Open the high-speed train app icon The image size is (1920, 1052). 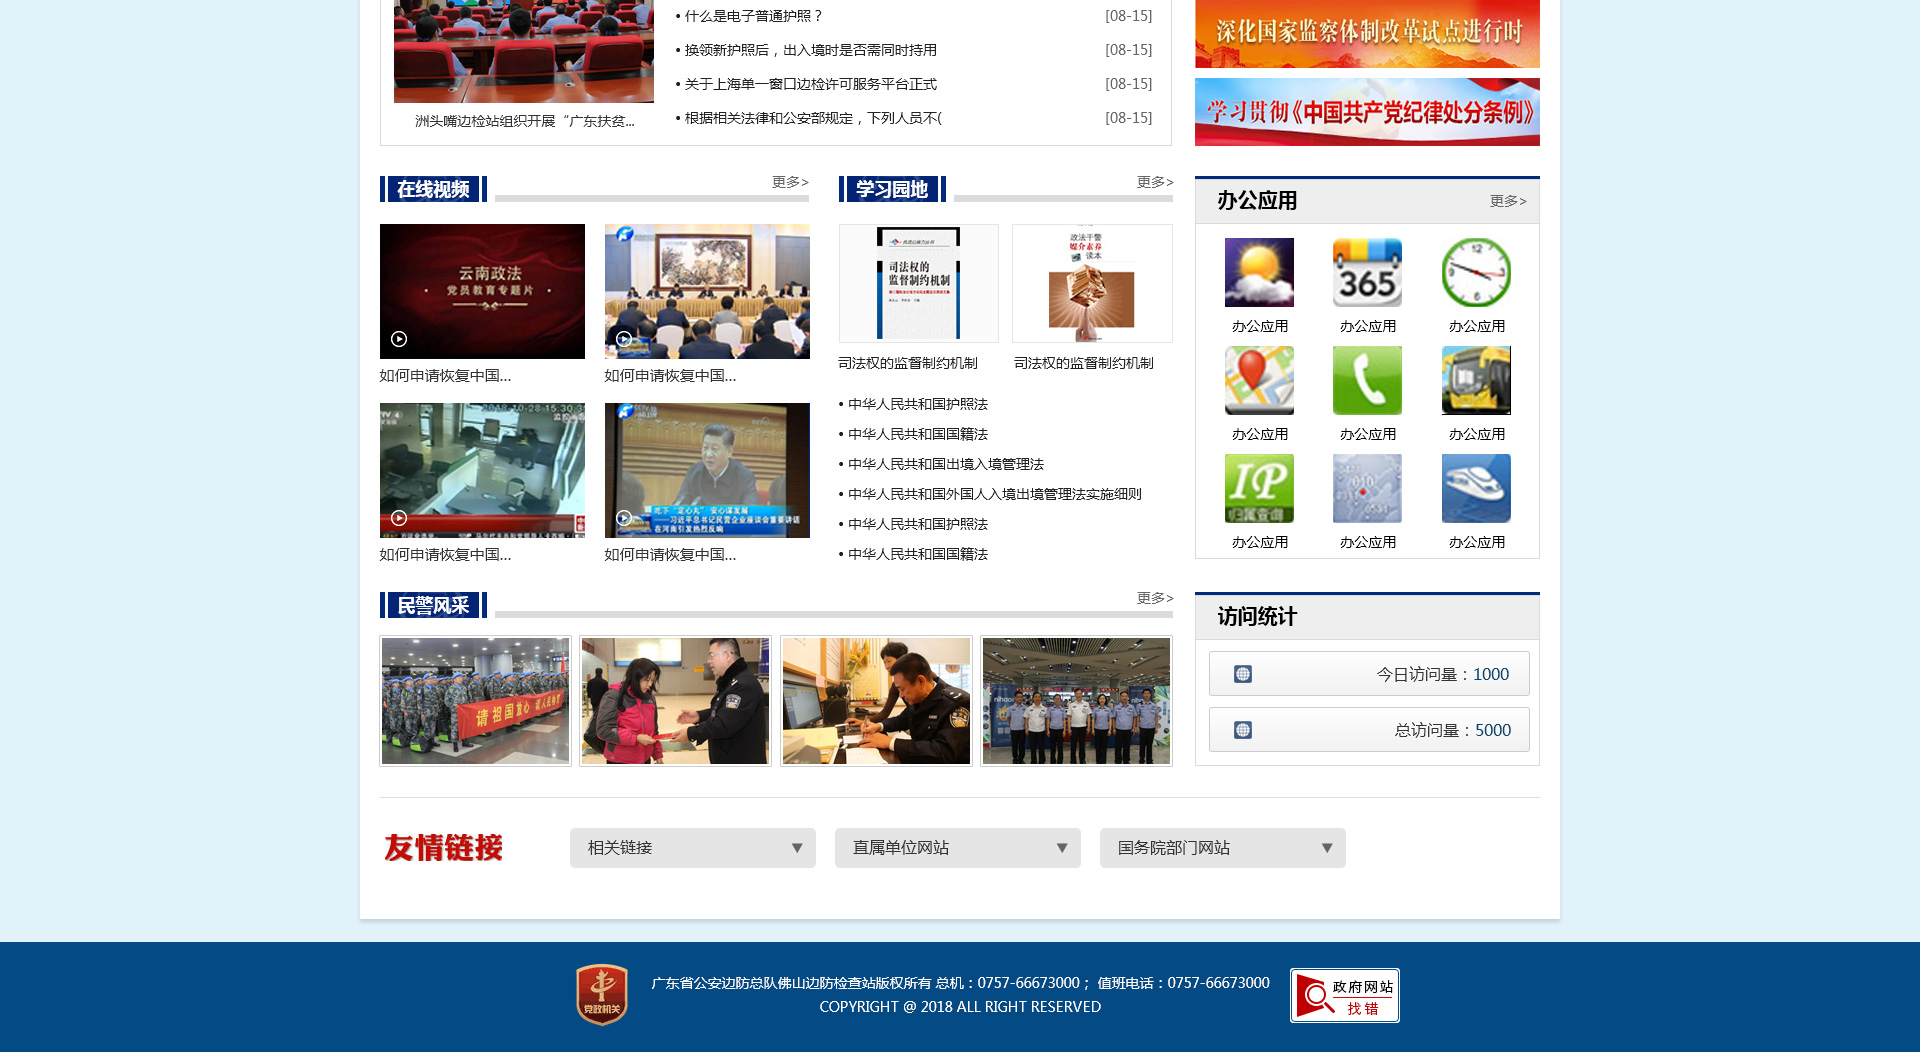(1476, 489)
